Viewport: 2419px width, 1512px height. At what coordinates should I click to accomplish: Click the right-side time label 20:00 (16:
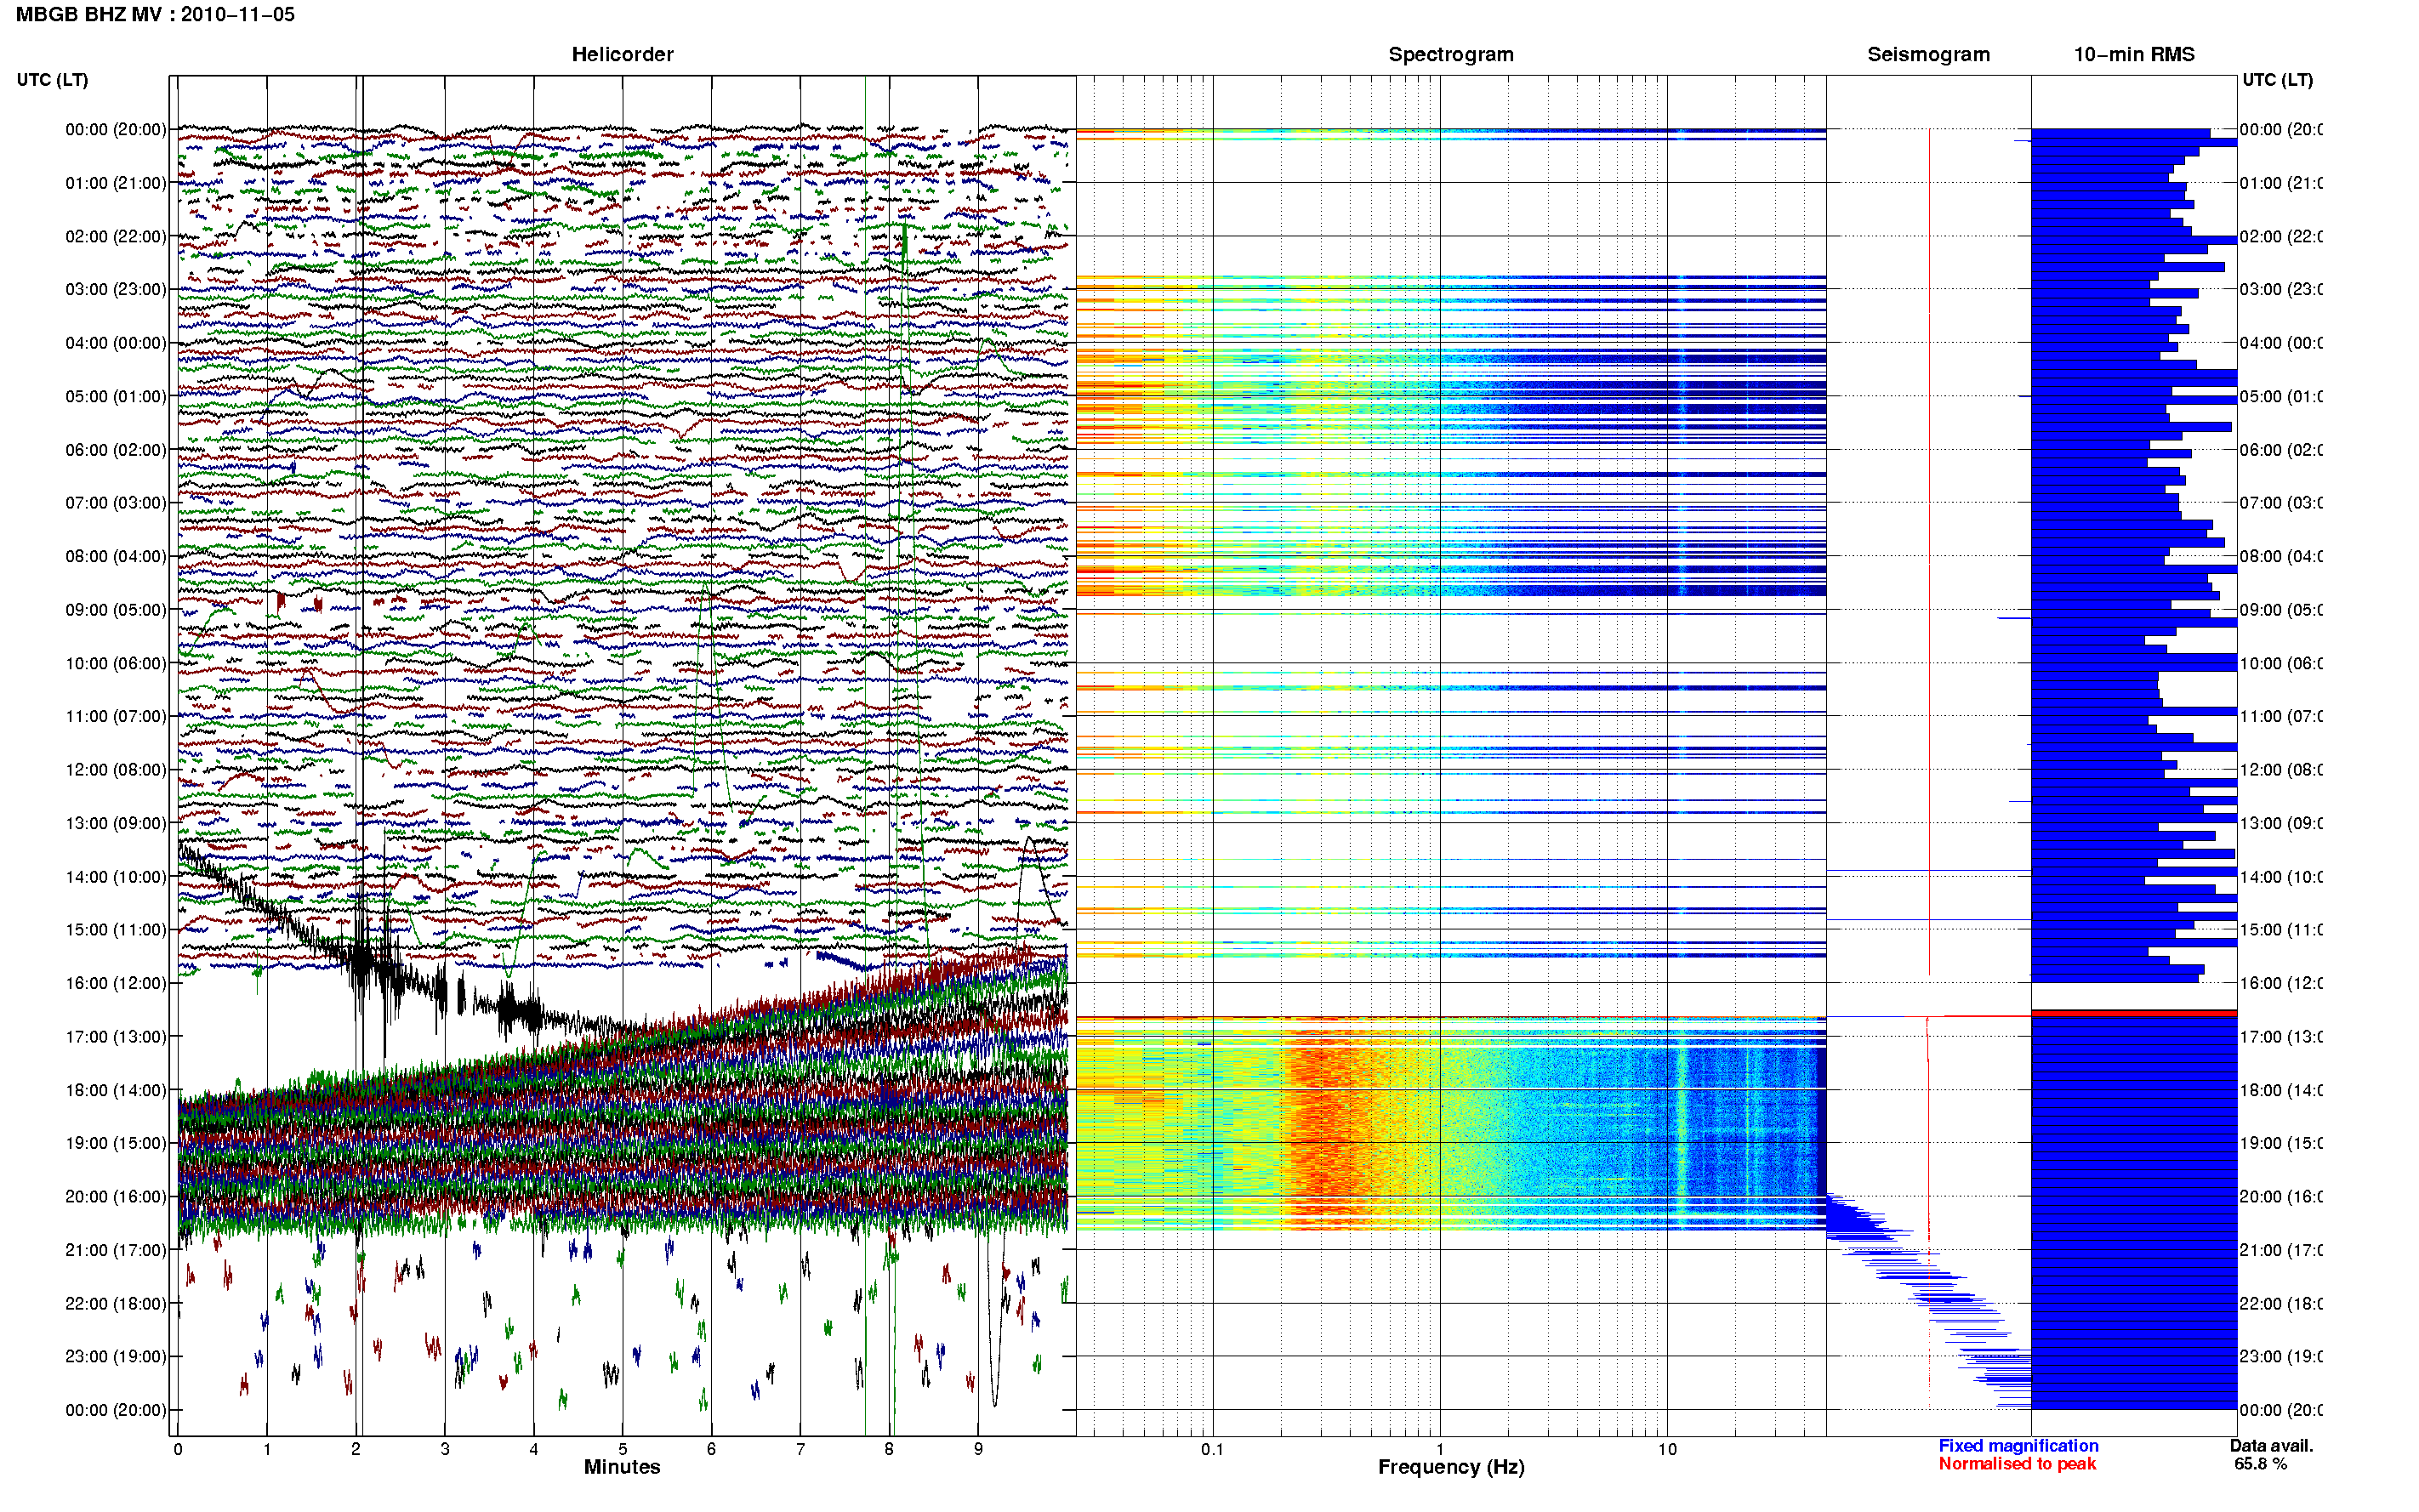[2281, 1196]
